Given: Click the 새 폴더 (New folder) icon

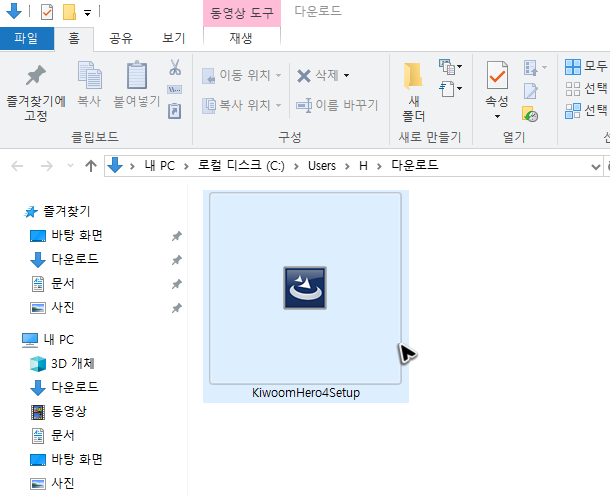Looking at the screenshot, I should click(x=413, y=75).
